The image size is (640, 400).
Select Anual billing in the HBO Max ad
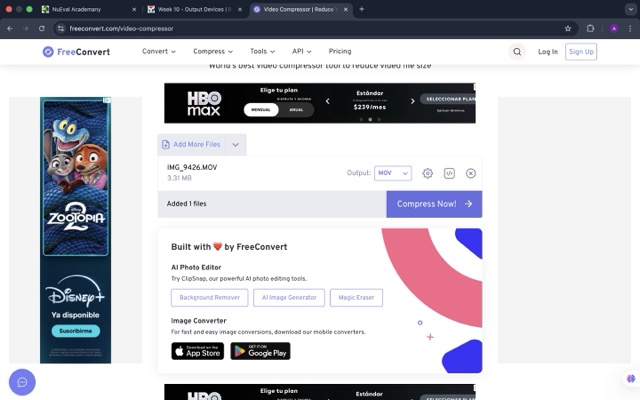pos(296,110)
